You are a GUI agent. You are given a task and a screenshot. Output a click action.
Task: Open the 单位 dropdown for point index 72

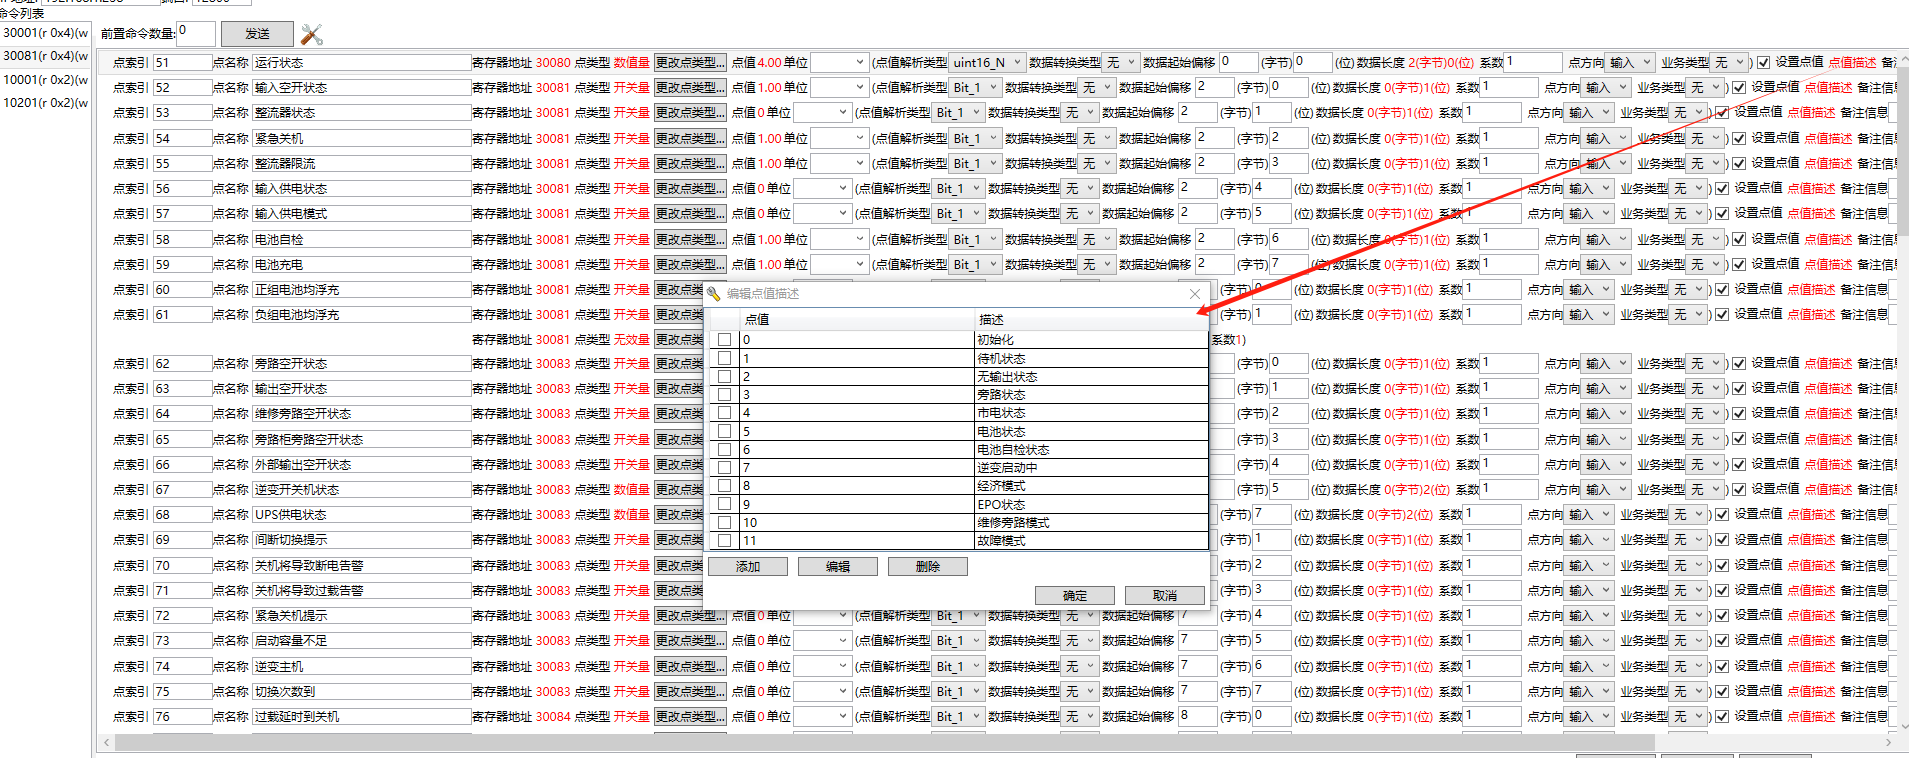pyautogui.click(x=822, y=615)
